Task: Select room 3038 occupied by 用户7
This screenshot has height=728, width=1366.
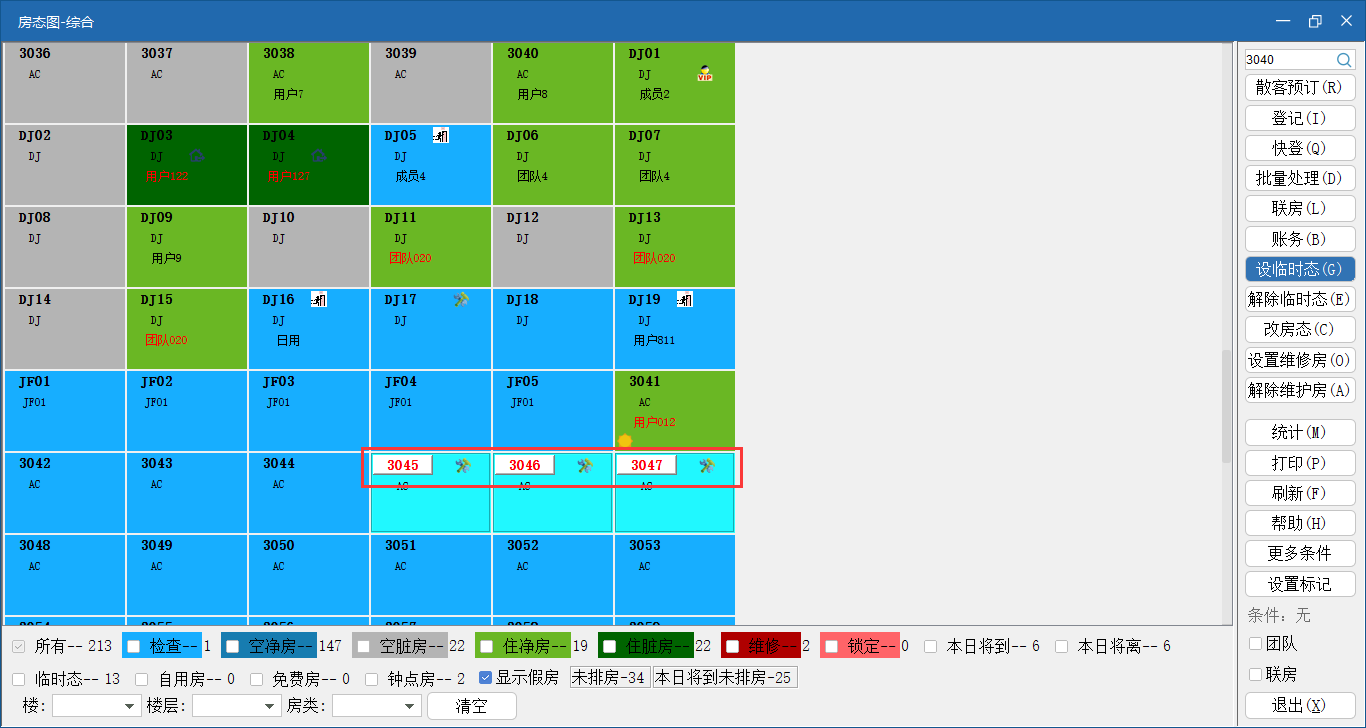Action: [309, 83]
